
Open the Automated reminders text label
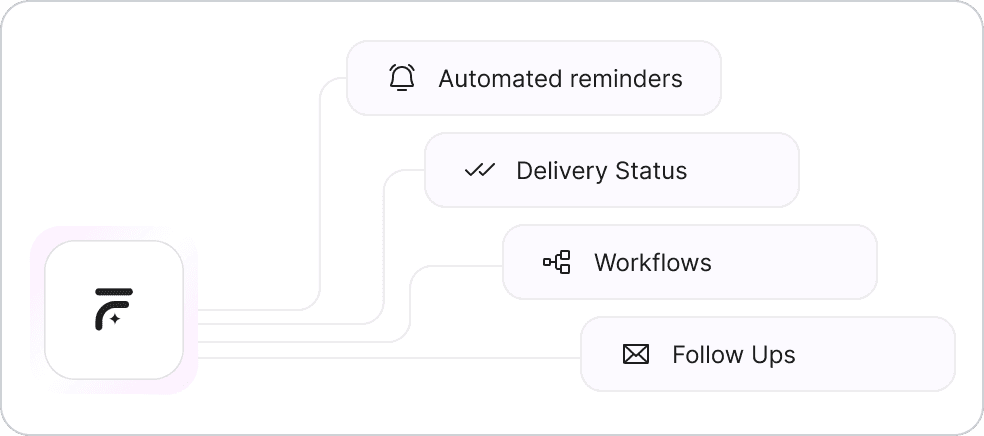560,78
